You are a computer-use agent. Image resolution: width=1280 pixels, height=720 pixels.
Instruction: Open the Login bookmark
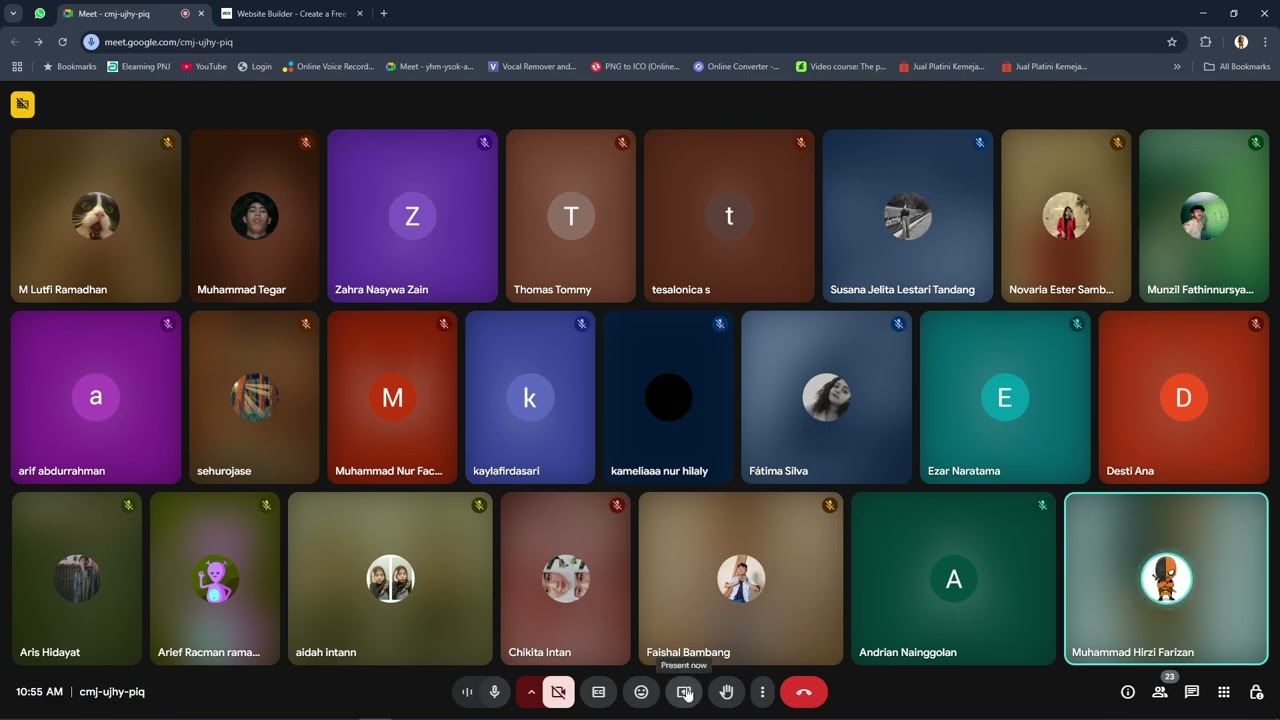(254, 67)
